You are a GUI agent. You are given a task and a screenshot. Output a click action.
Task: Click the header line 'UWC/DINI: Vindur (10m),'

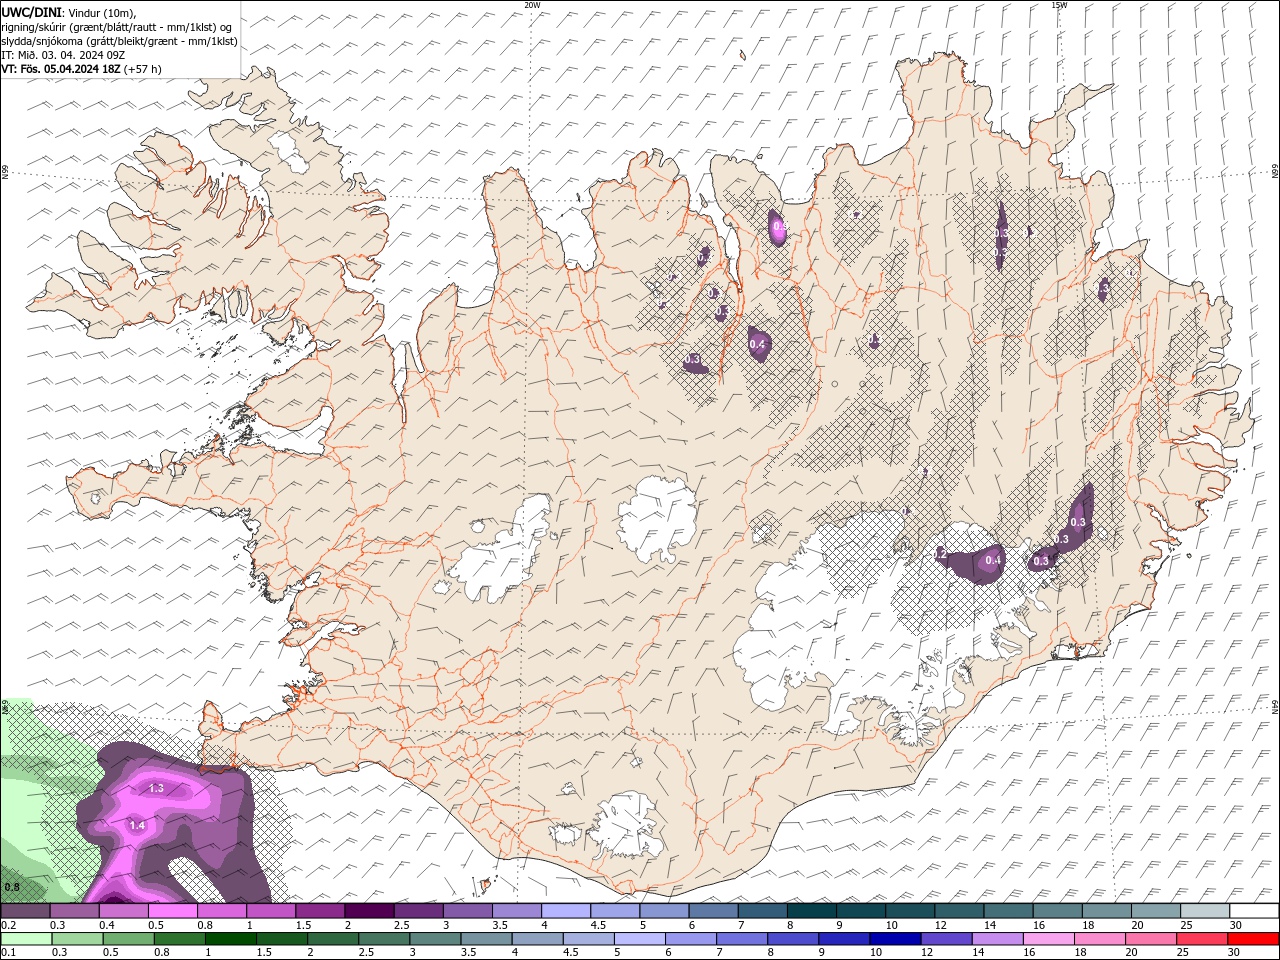pos(68,11)
